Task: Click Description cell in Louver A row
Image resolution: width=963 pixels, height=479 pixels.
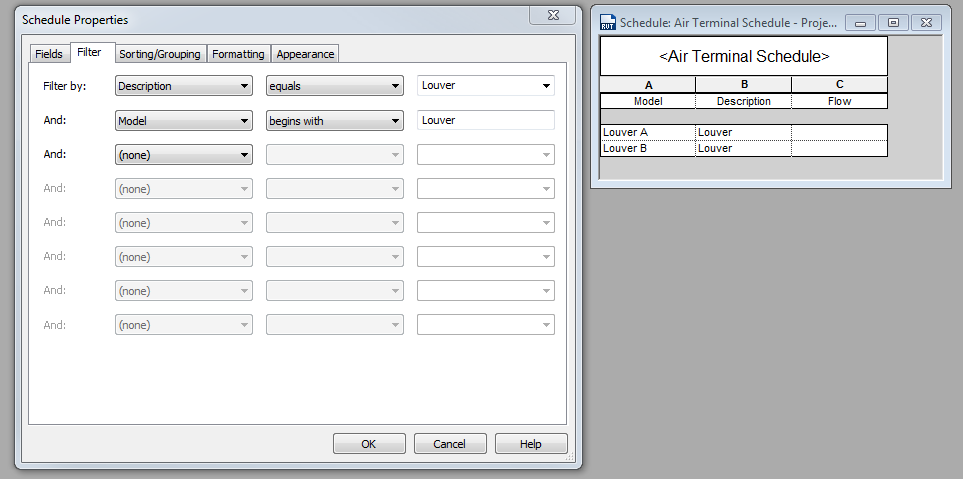Action: pyautogui.click(x=744, y=132)
